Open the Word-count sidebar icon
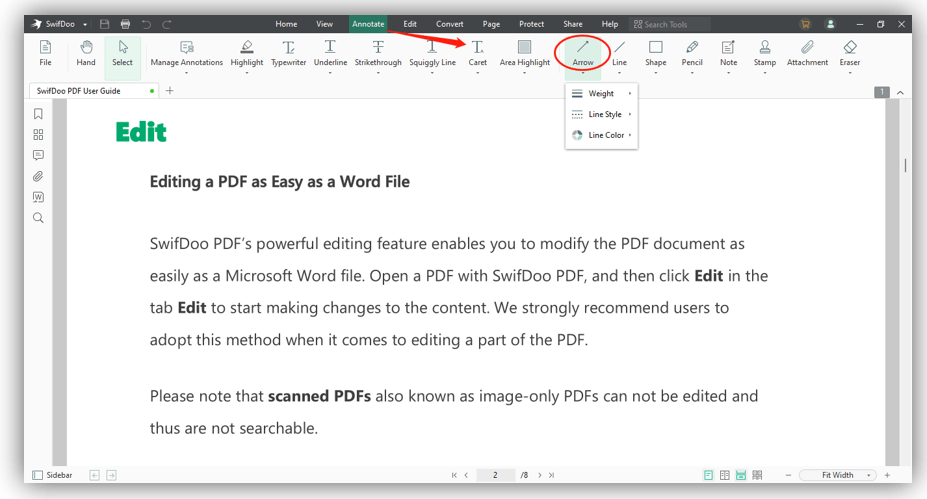This screenshot has height=499, width=927. (x=38, y=197)
